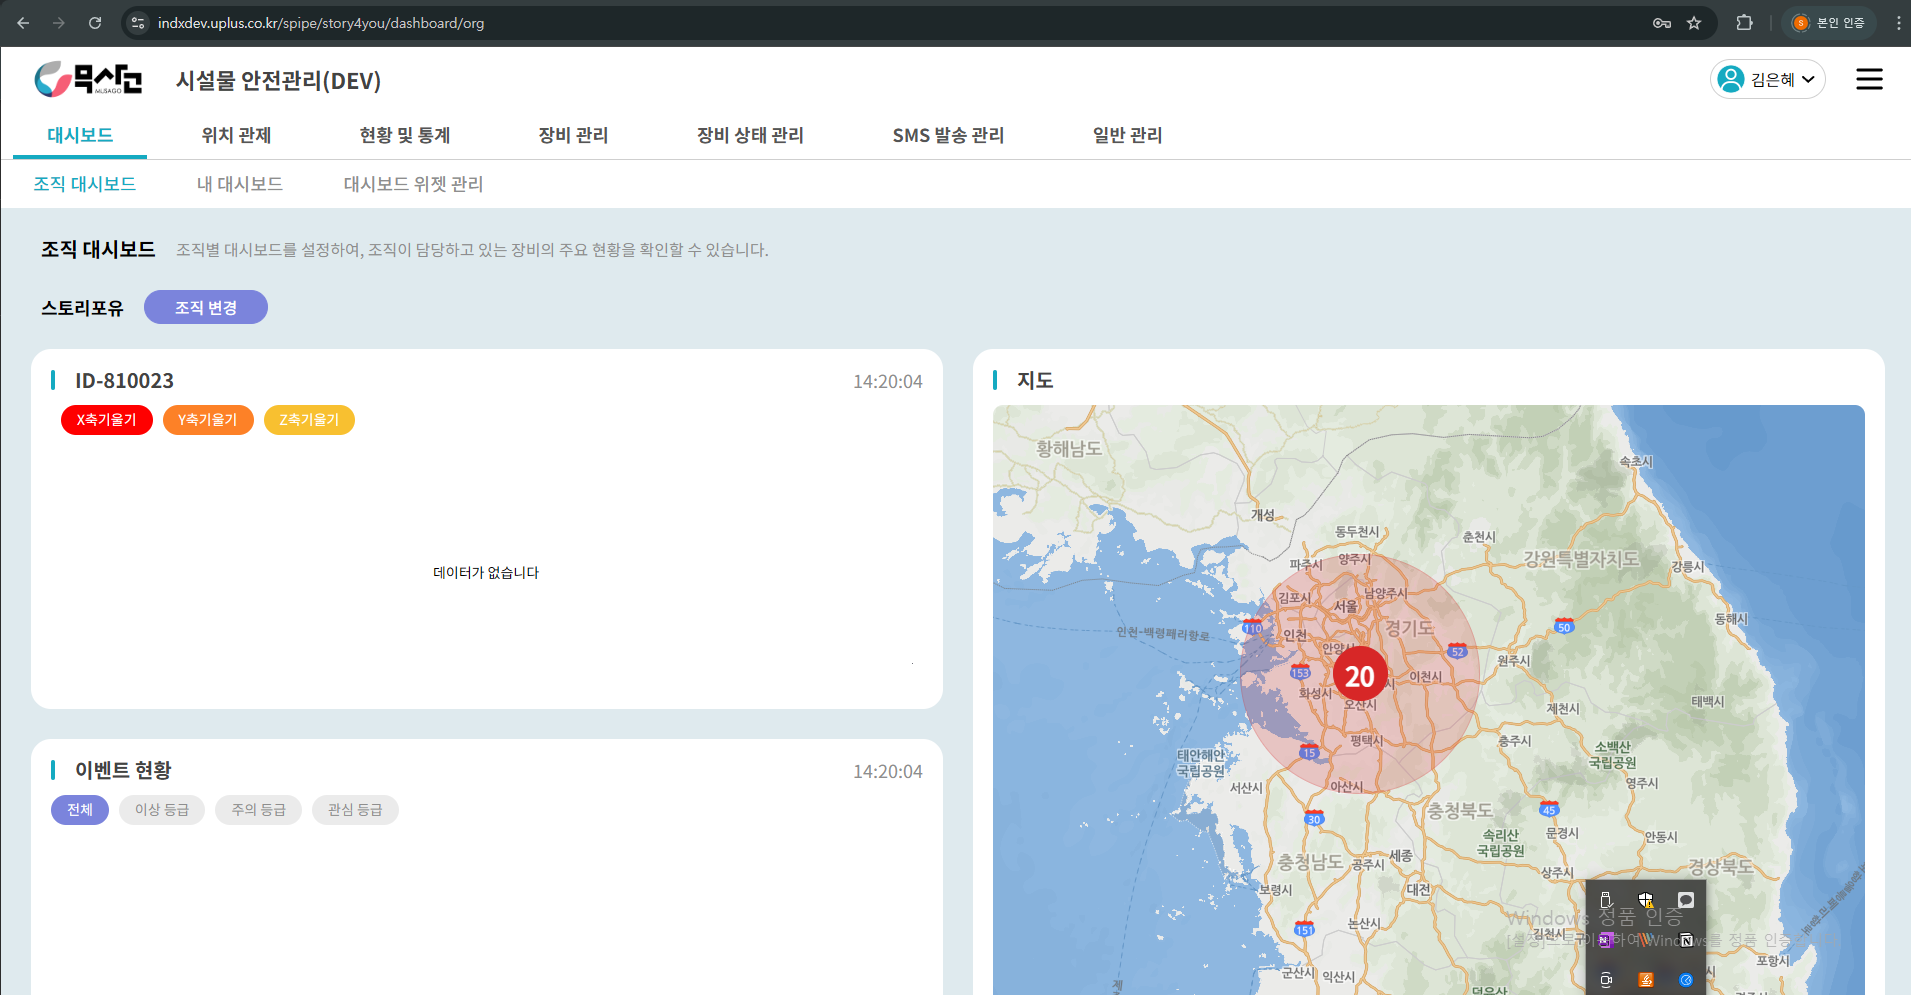Toggle the X축기울기 red tag
1911x995 pixels.
click(106, 420)
